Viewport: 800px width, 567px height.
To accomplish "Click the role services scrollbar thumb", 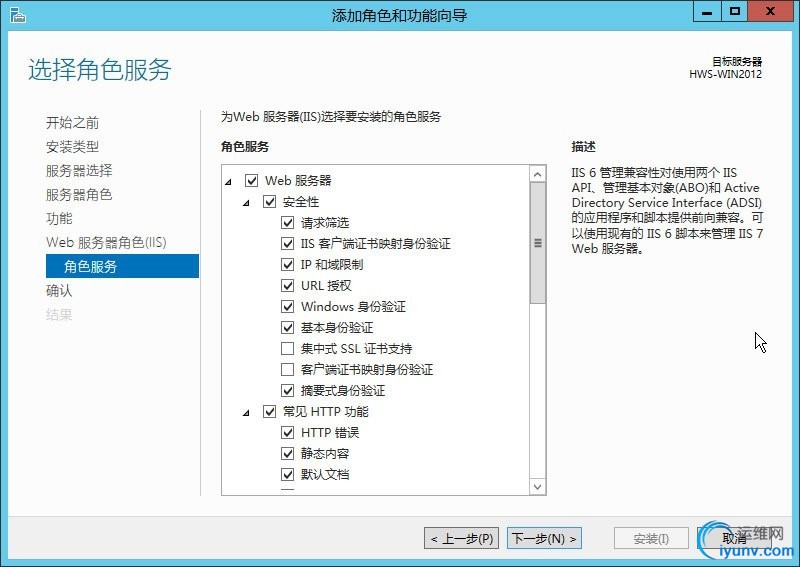I will point(537,243).
